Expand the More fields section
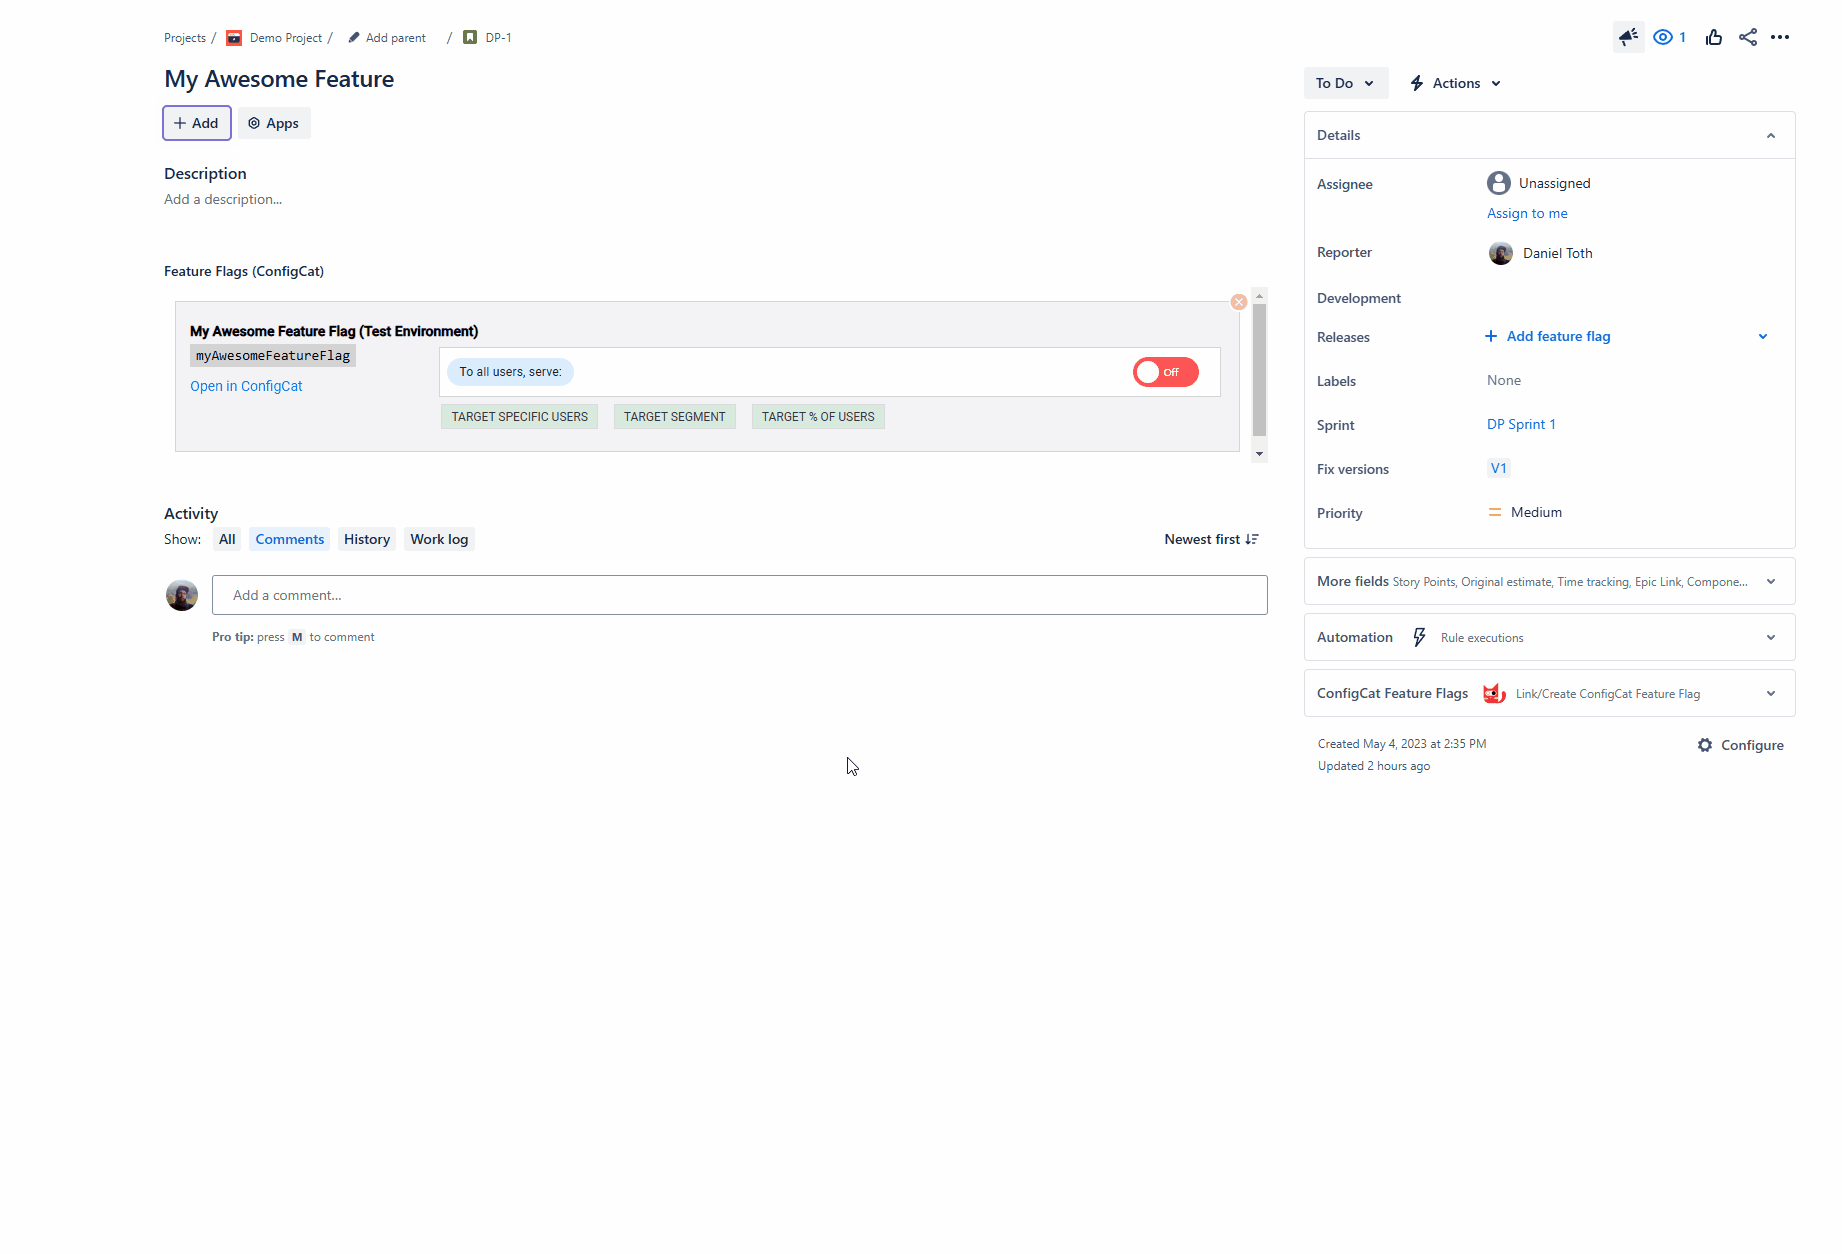1842x1254 pixels. [x=1770, y=581]
